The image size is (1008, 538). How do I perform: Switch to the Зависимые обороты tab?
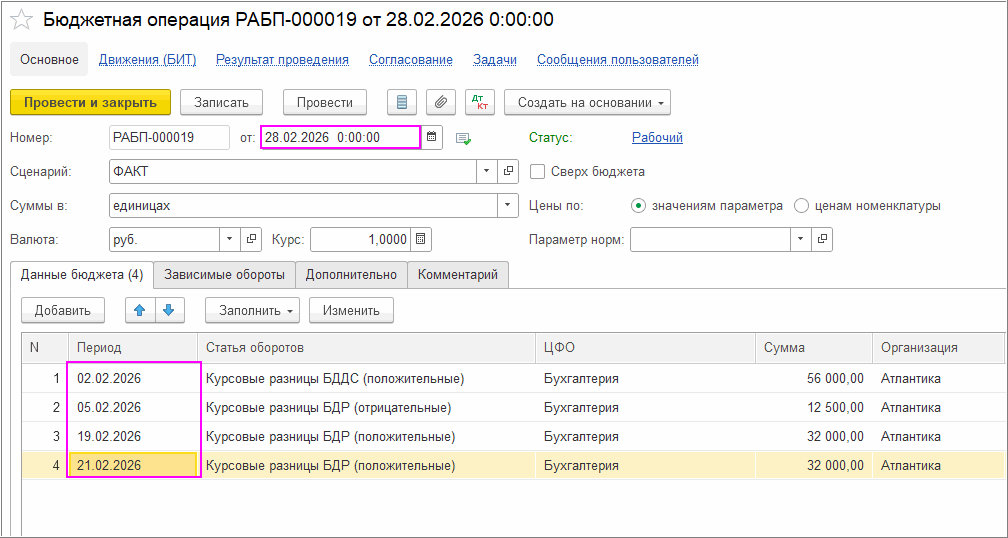224,275
